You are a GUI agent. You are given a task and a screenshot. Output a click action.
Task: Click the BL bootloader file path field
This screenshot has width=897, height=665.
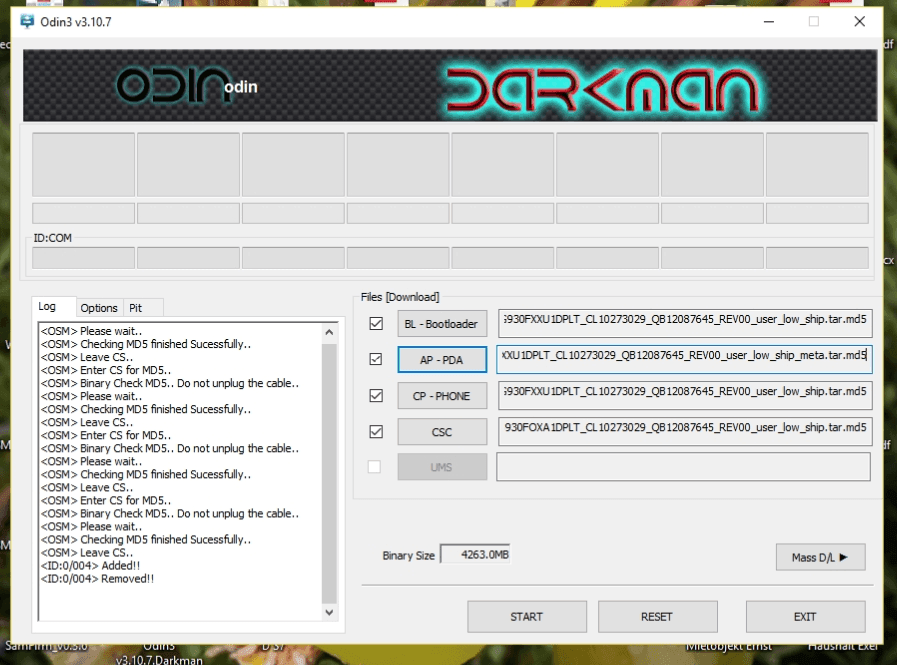685,323
